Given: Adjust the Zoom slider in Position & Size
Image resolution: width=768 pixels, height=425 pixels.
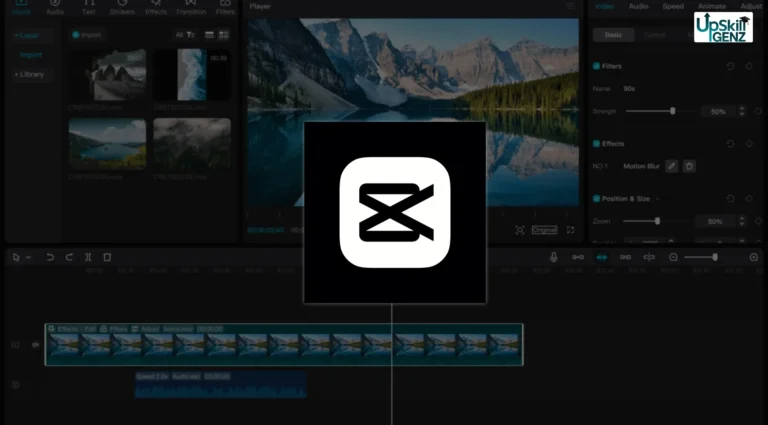Looking at the screenshot, I should pyautogui.click(x=657, y=221).
